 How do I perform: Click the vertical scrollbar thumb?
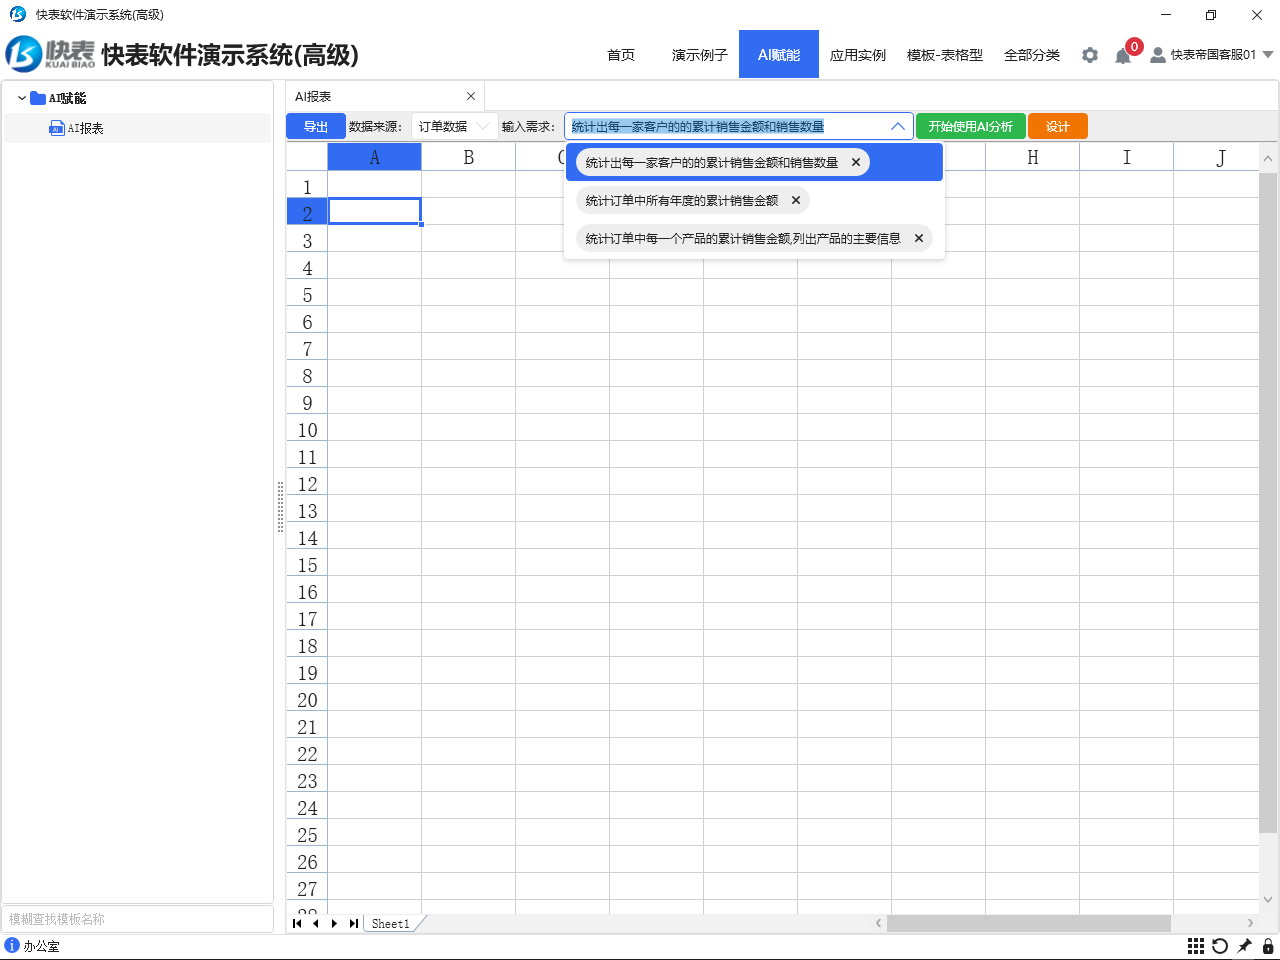coord(1268,502)
